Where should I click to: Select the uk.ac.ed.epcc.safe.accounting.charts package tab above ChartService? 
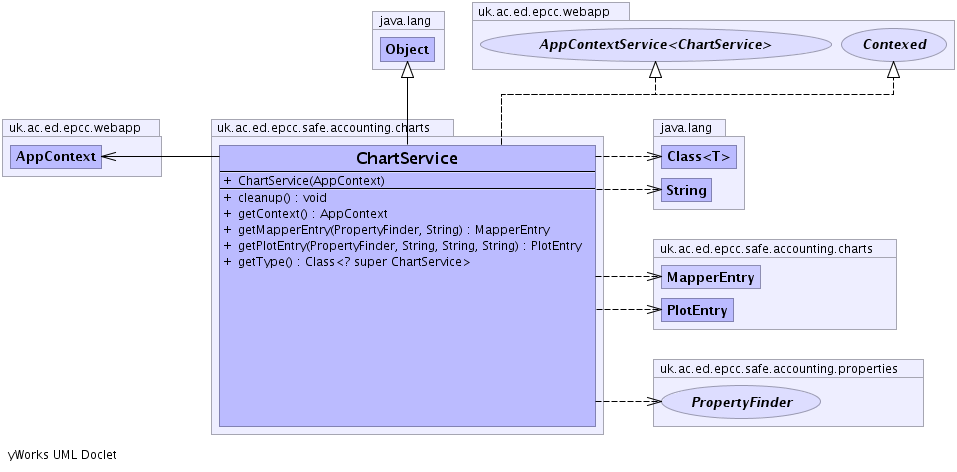point(333,127)
